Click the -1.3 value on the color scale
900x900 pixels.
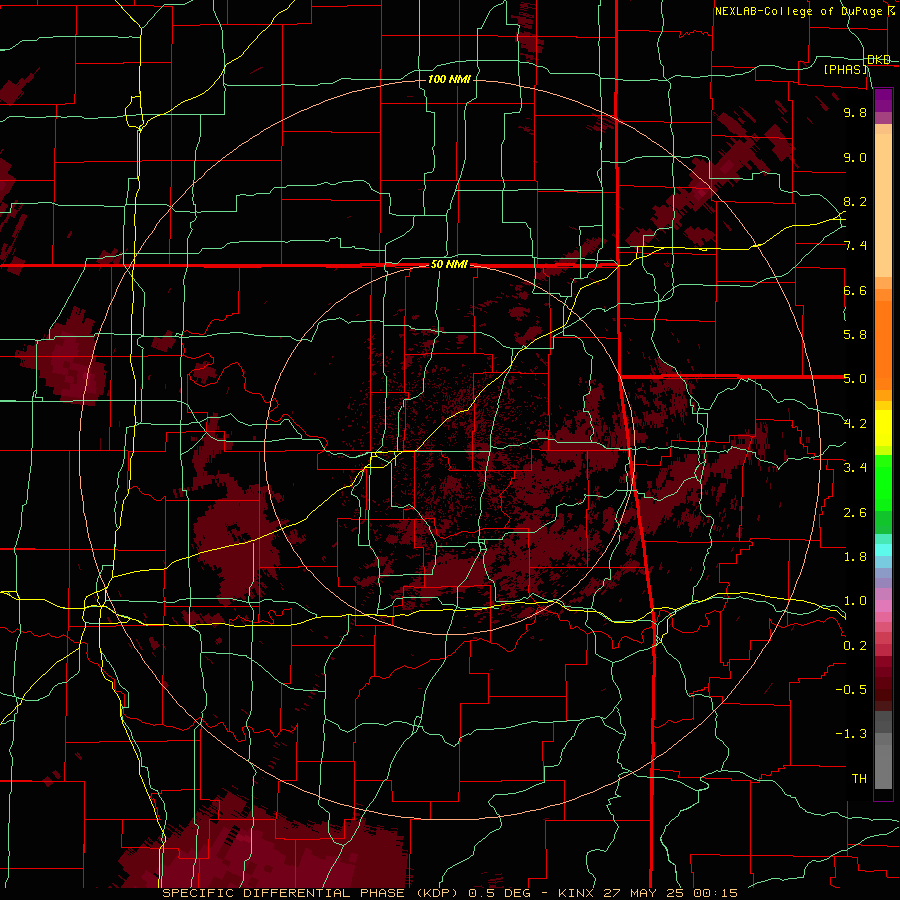pyautogui.click(x=851, y=734)
